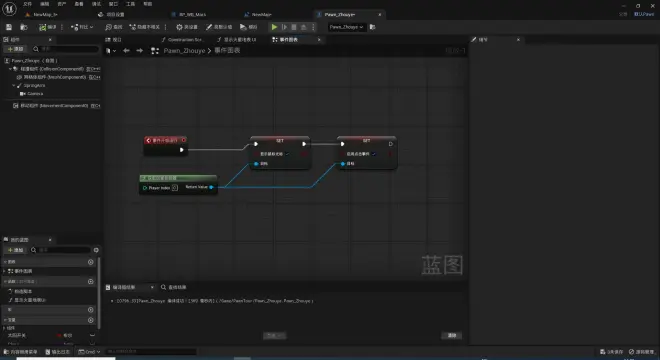The image size is (660, 360).
Task: Open the Pawn_Zhouye debug object dropdown
Action: click(x=346, y=27)
